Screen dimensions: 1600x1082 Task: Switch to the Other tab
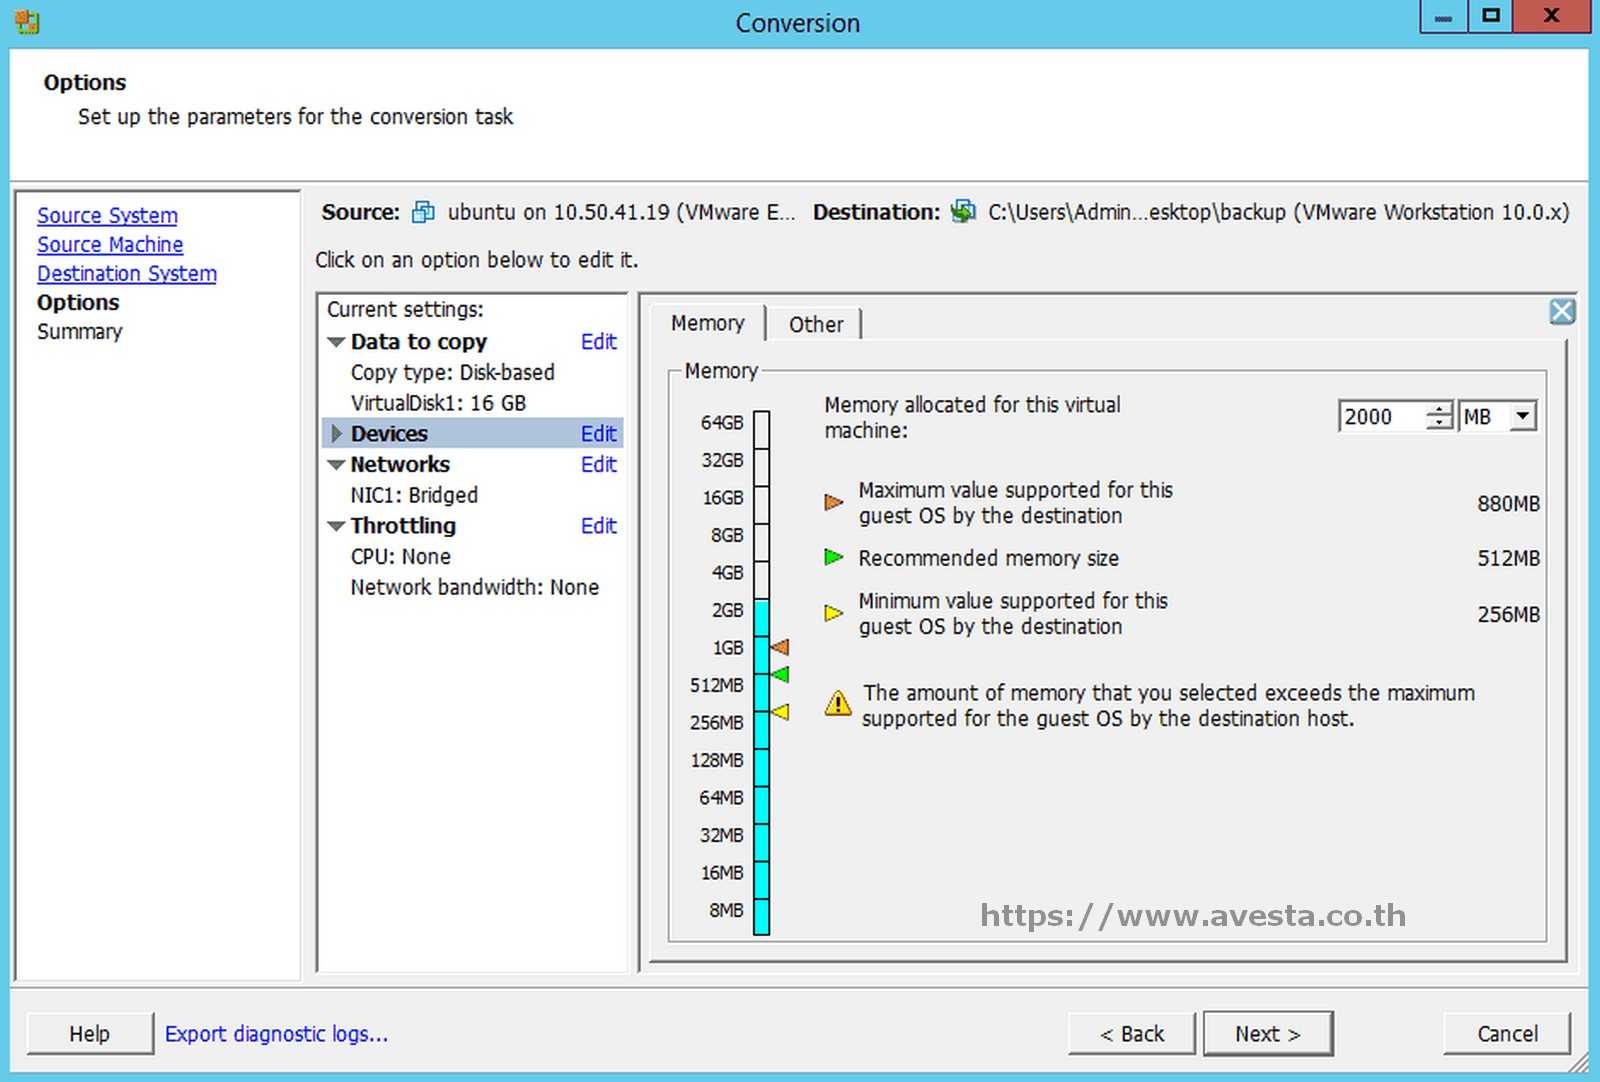click(815, 323)
